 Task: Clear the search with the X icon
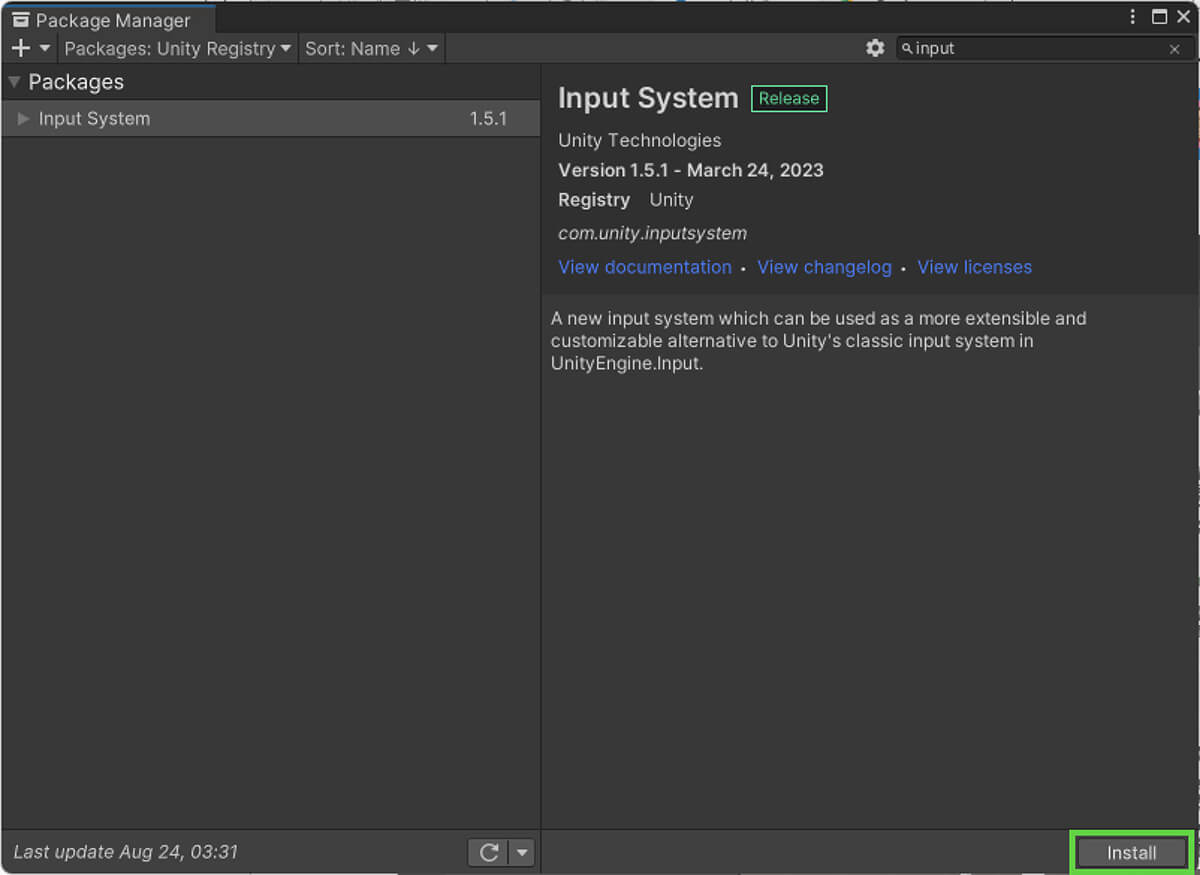[1175, 49]
